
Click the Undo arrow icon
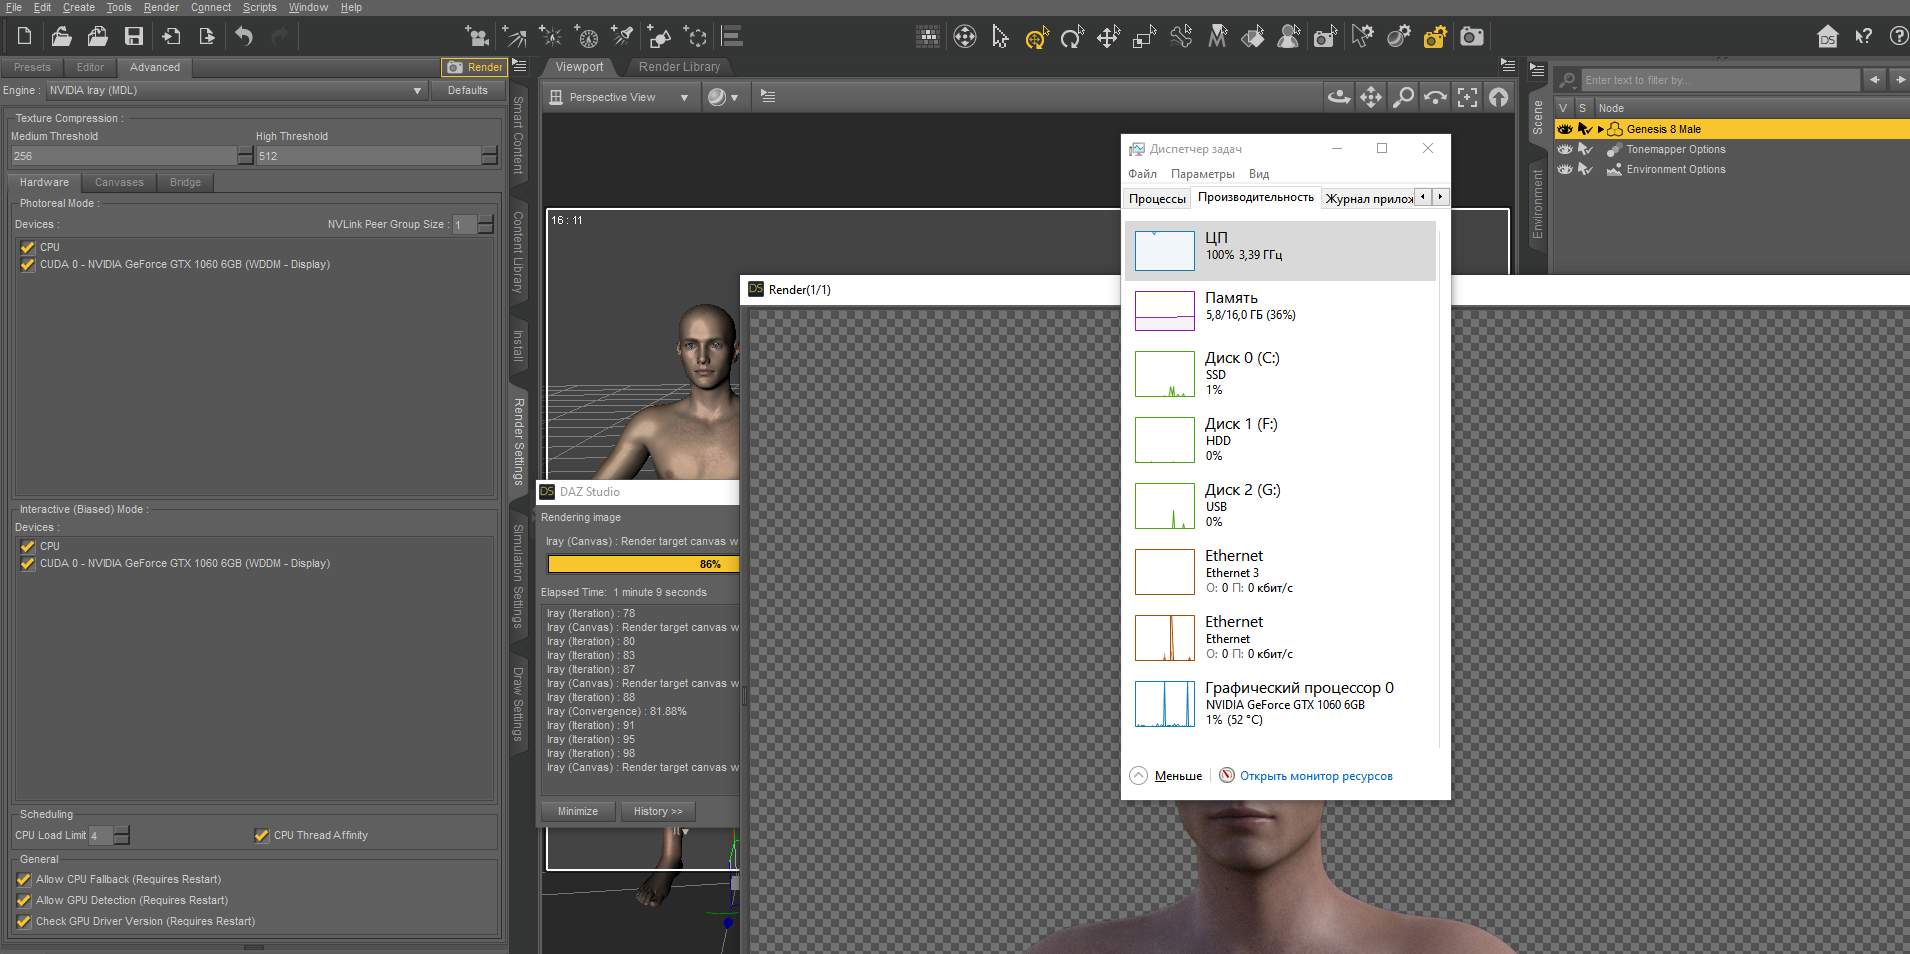244,37
